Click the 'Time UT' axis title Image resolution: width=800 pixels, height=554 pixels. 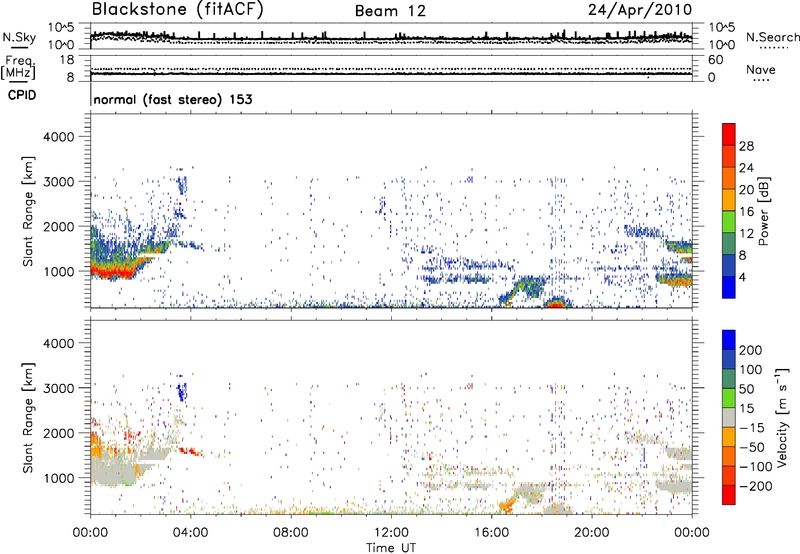pyautogui.click(x=391, y=548)
